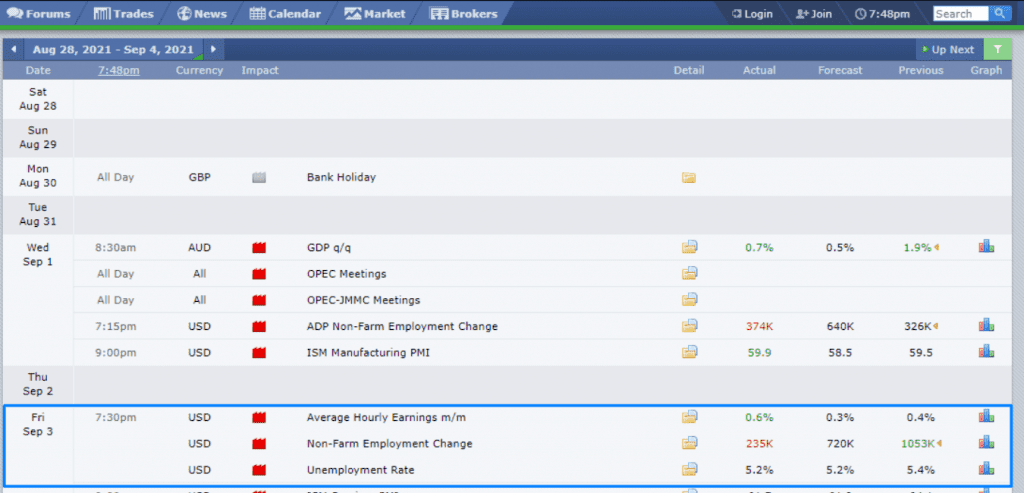
Task: Open detail folder for GDP q/q
Action: 689,248
